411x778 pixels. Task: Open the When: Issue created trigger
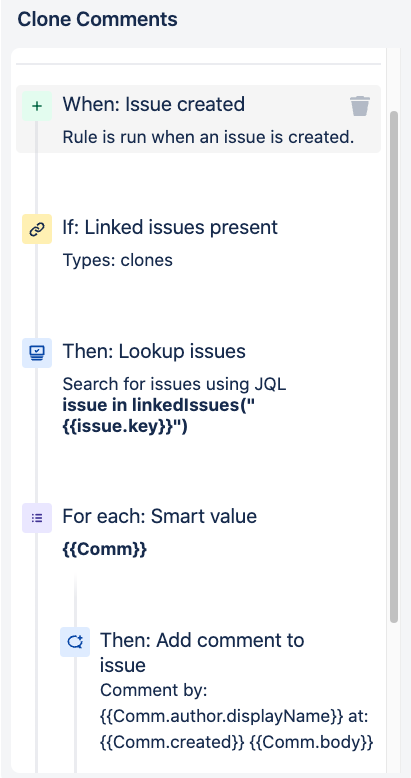tap(153, 104)
